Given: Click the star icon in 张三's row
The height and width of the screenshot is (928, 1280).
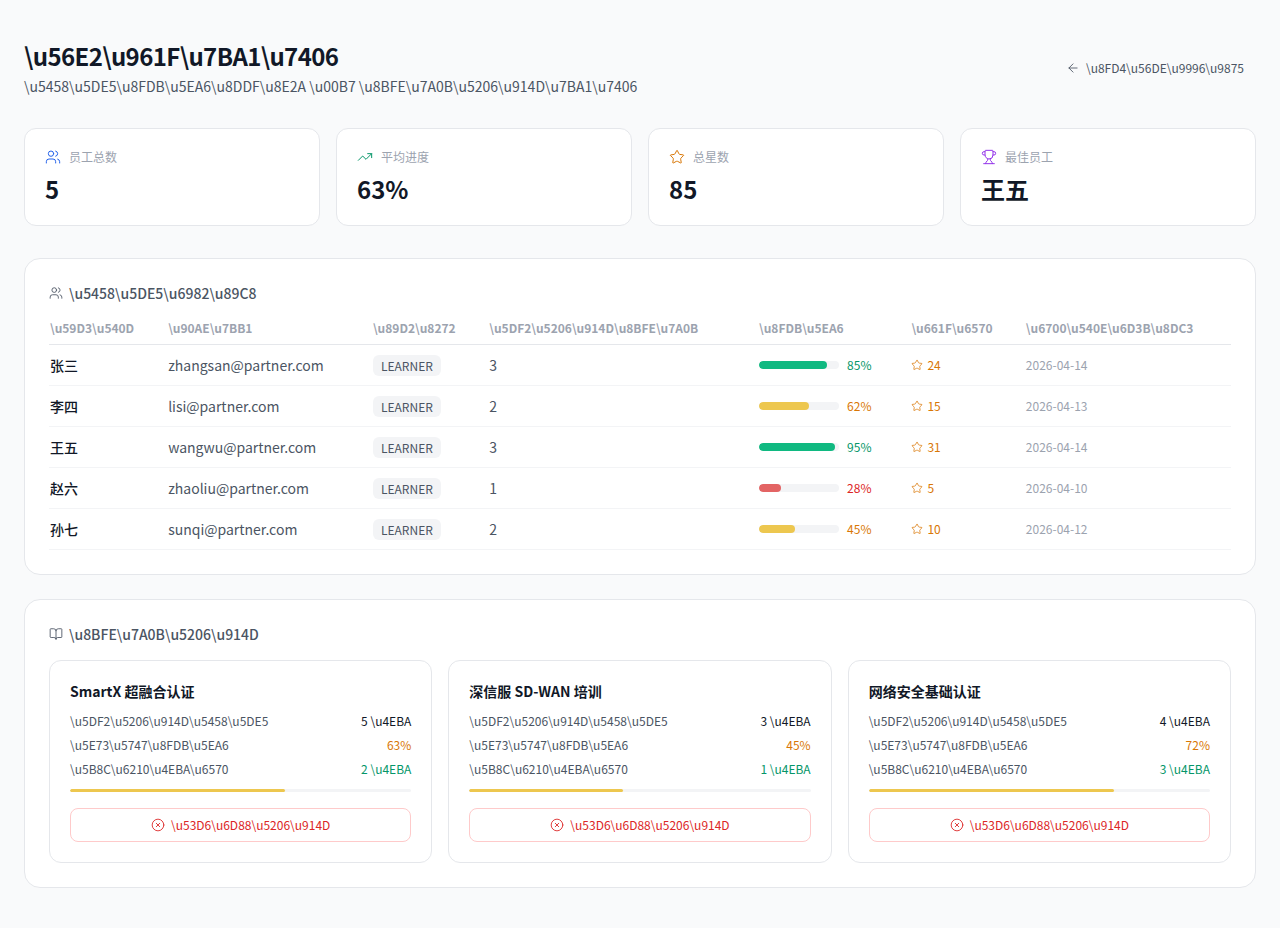Looking at the screenshot, I should coord(917,366).
